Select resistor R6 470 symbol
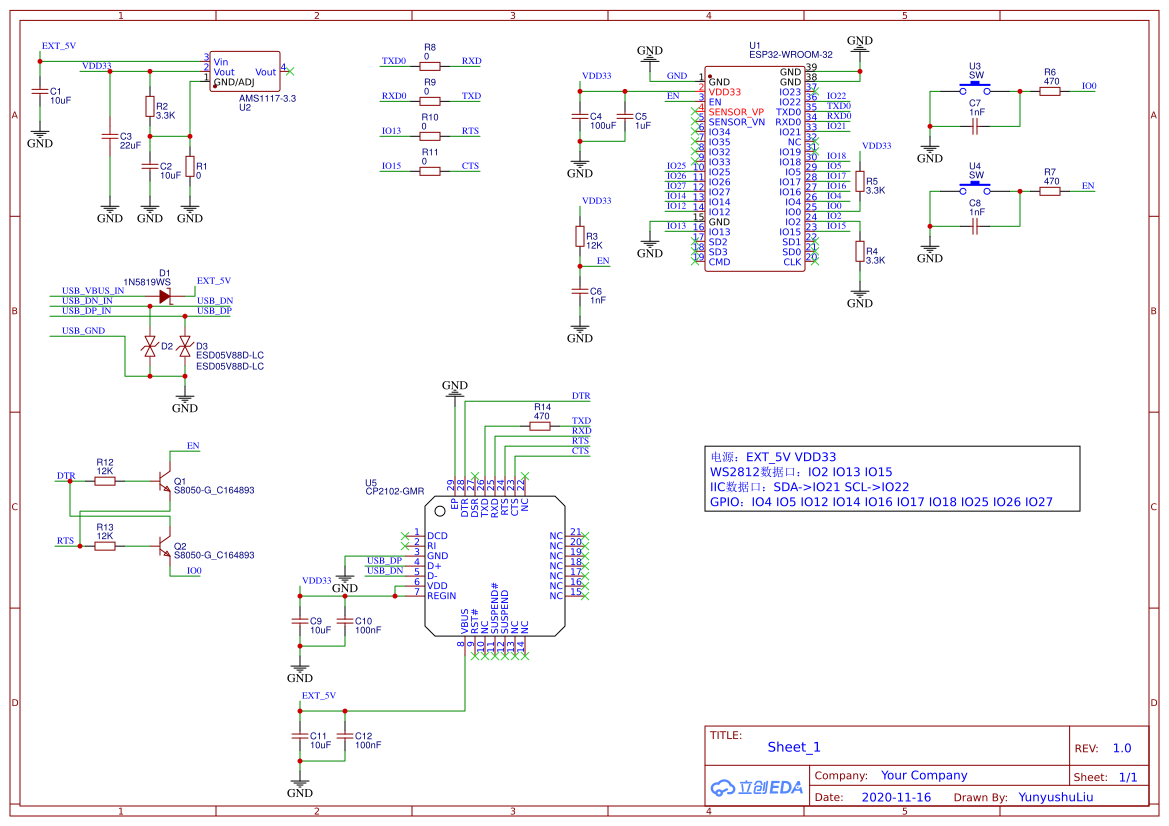The height and width of the screenshot is (826, 1169). coord(1050,91)
